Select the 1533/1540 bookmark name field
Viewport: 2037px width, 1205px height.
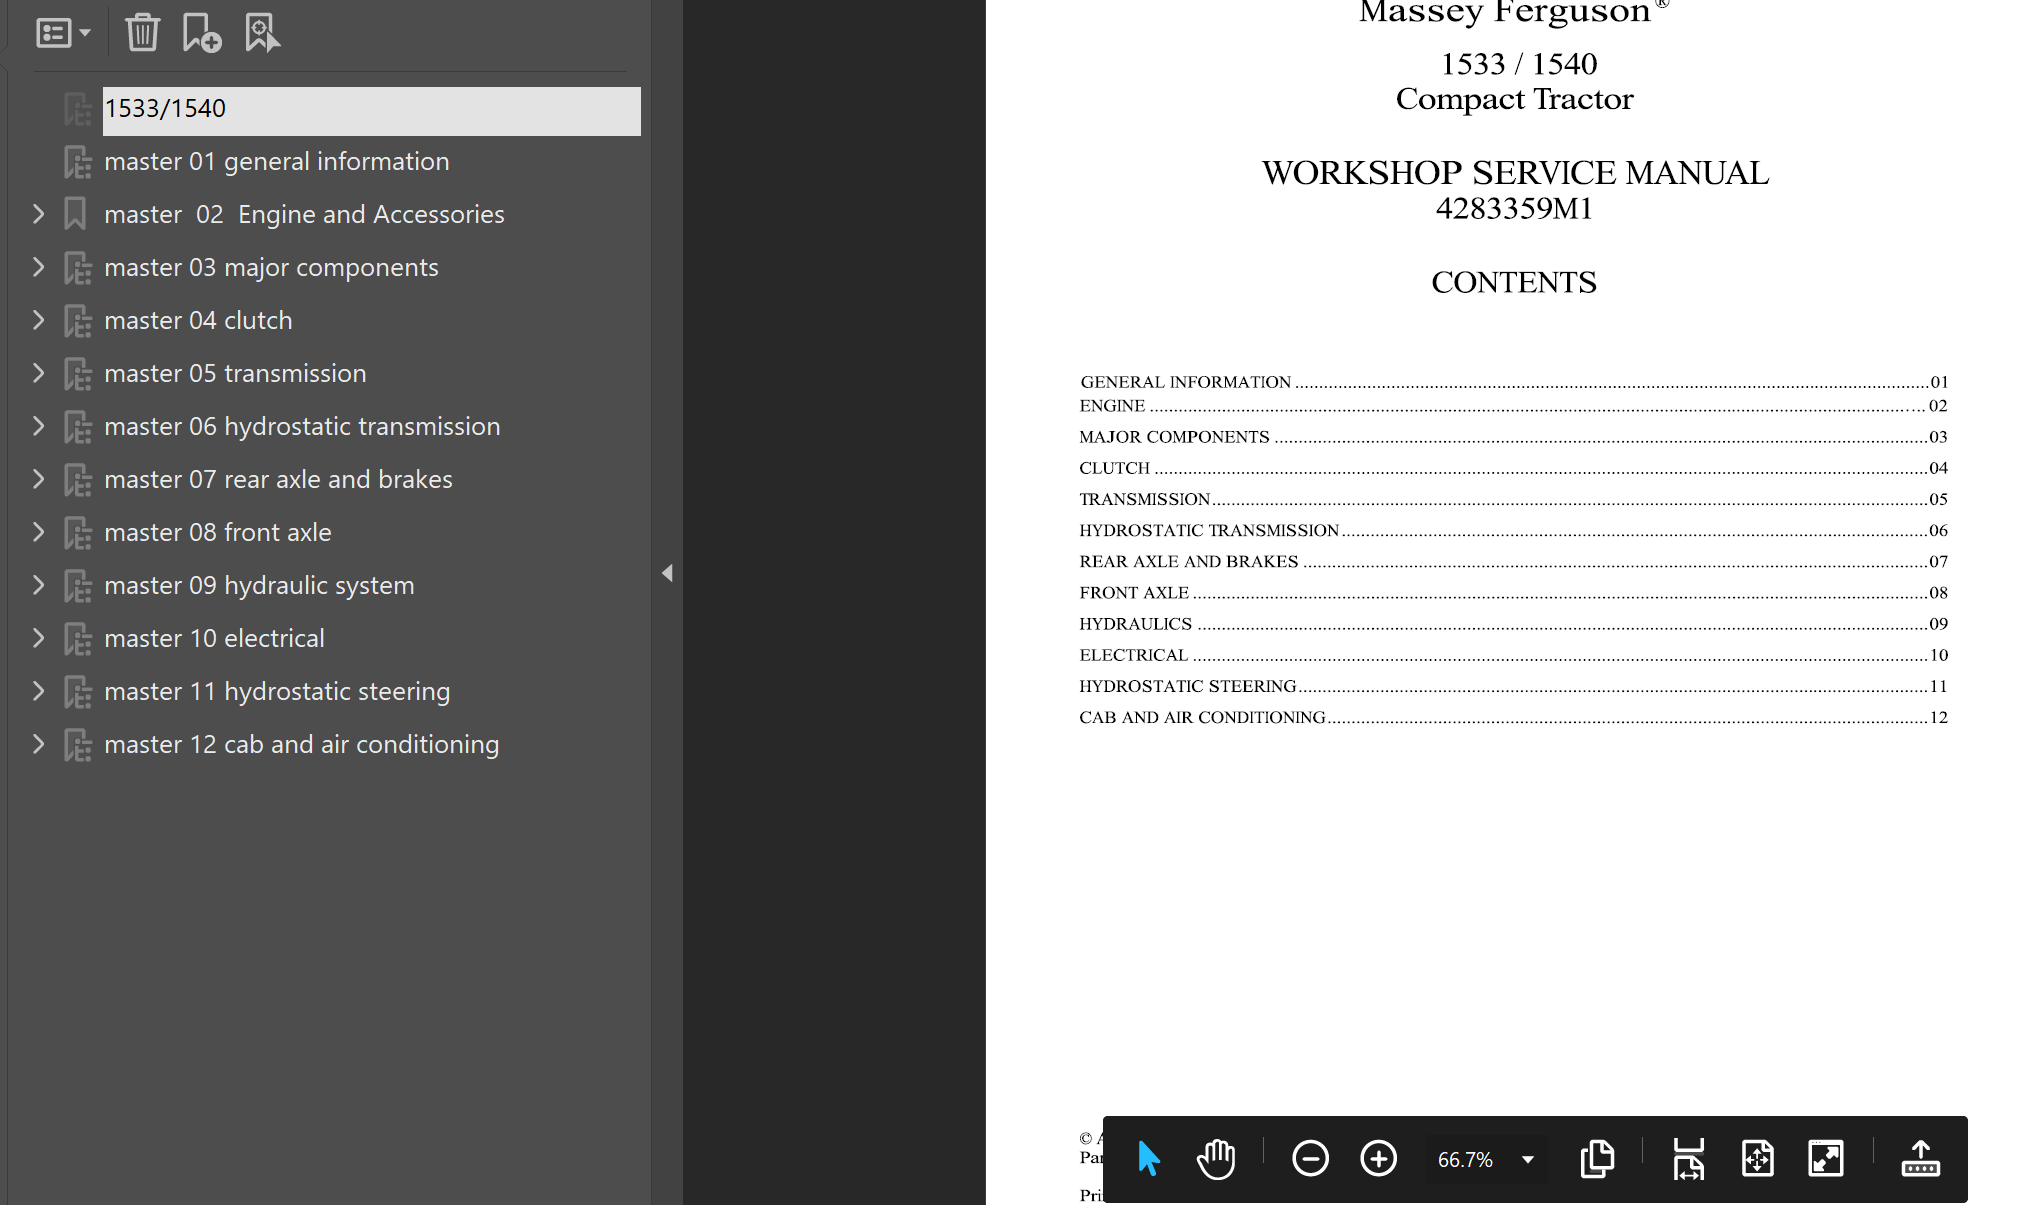click(371, 110)
